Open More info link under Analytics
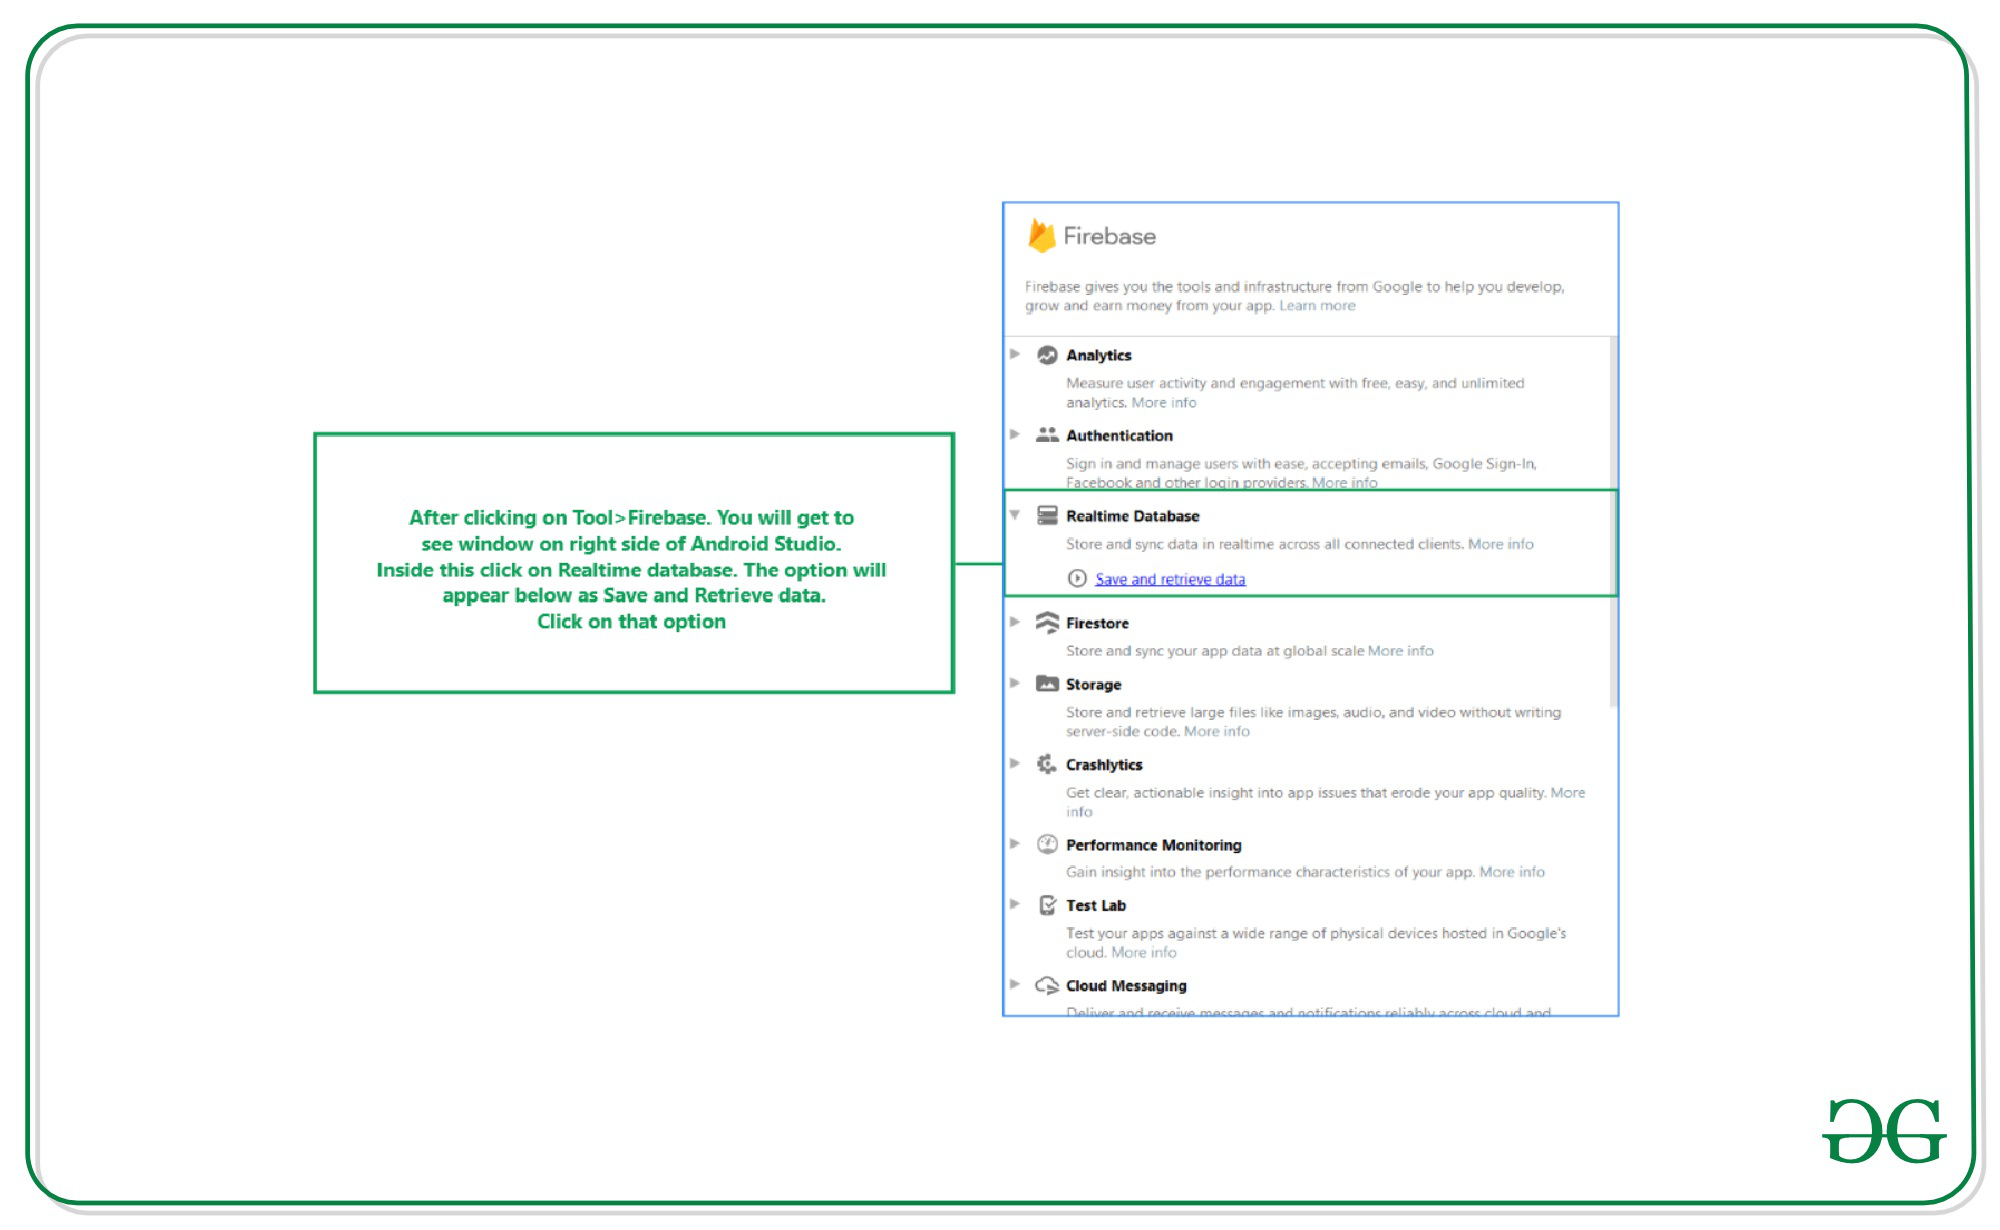Viewport: 2000px width, 1230px height. click(1163, 403)
